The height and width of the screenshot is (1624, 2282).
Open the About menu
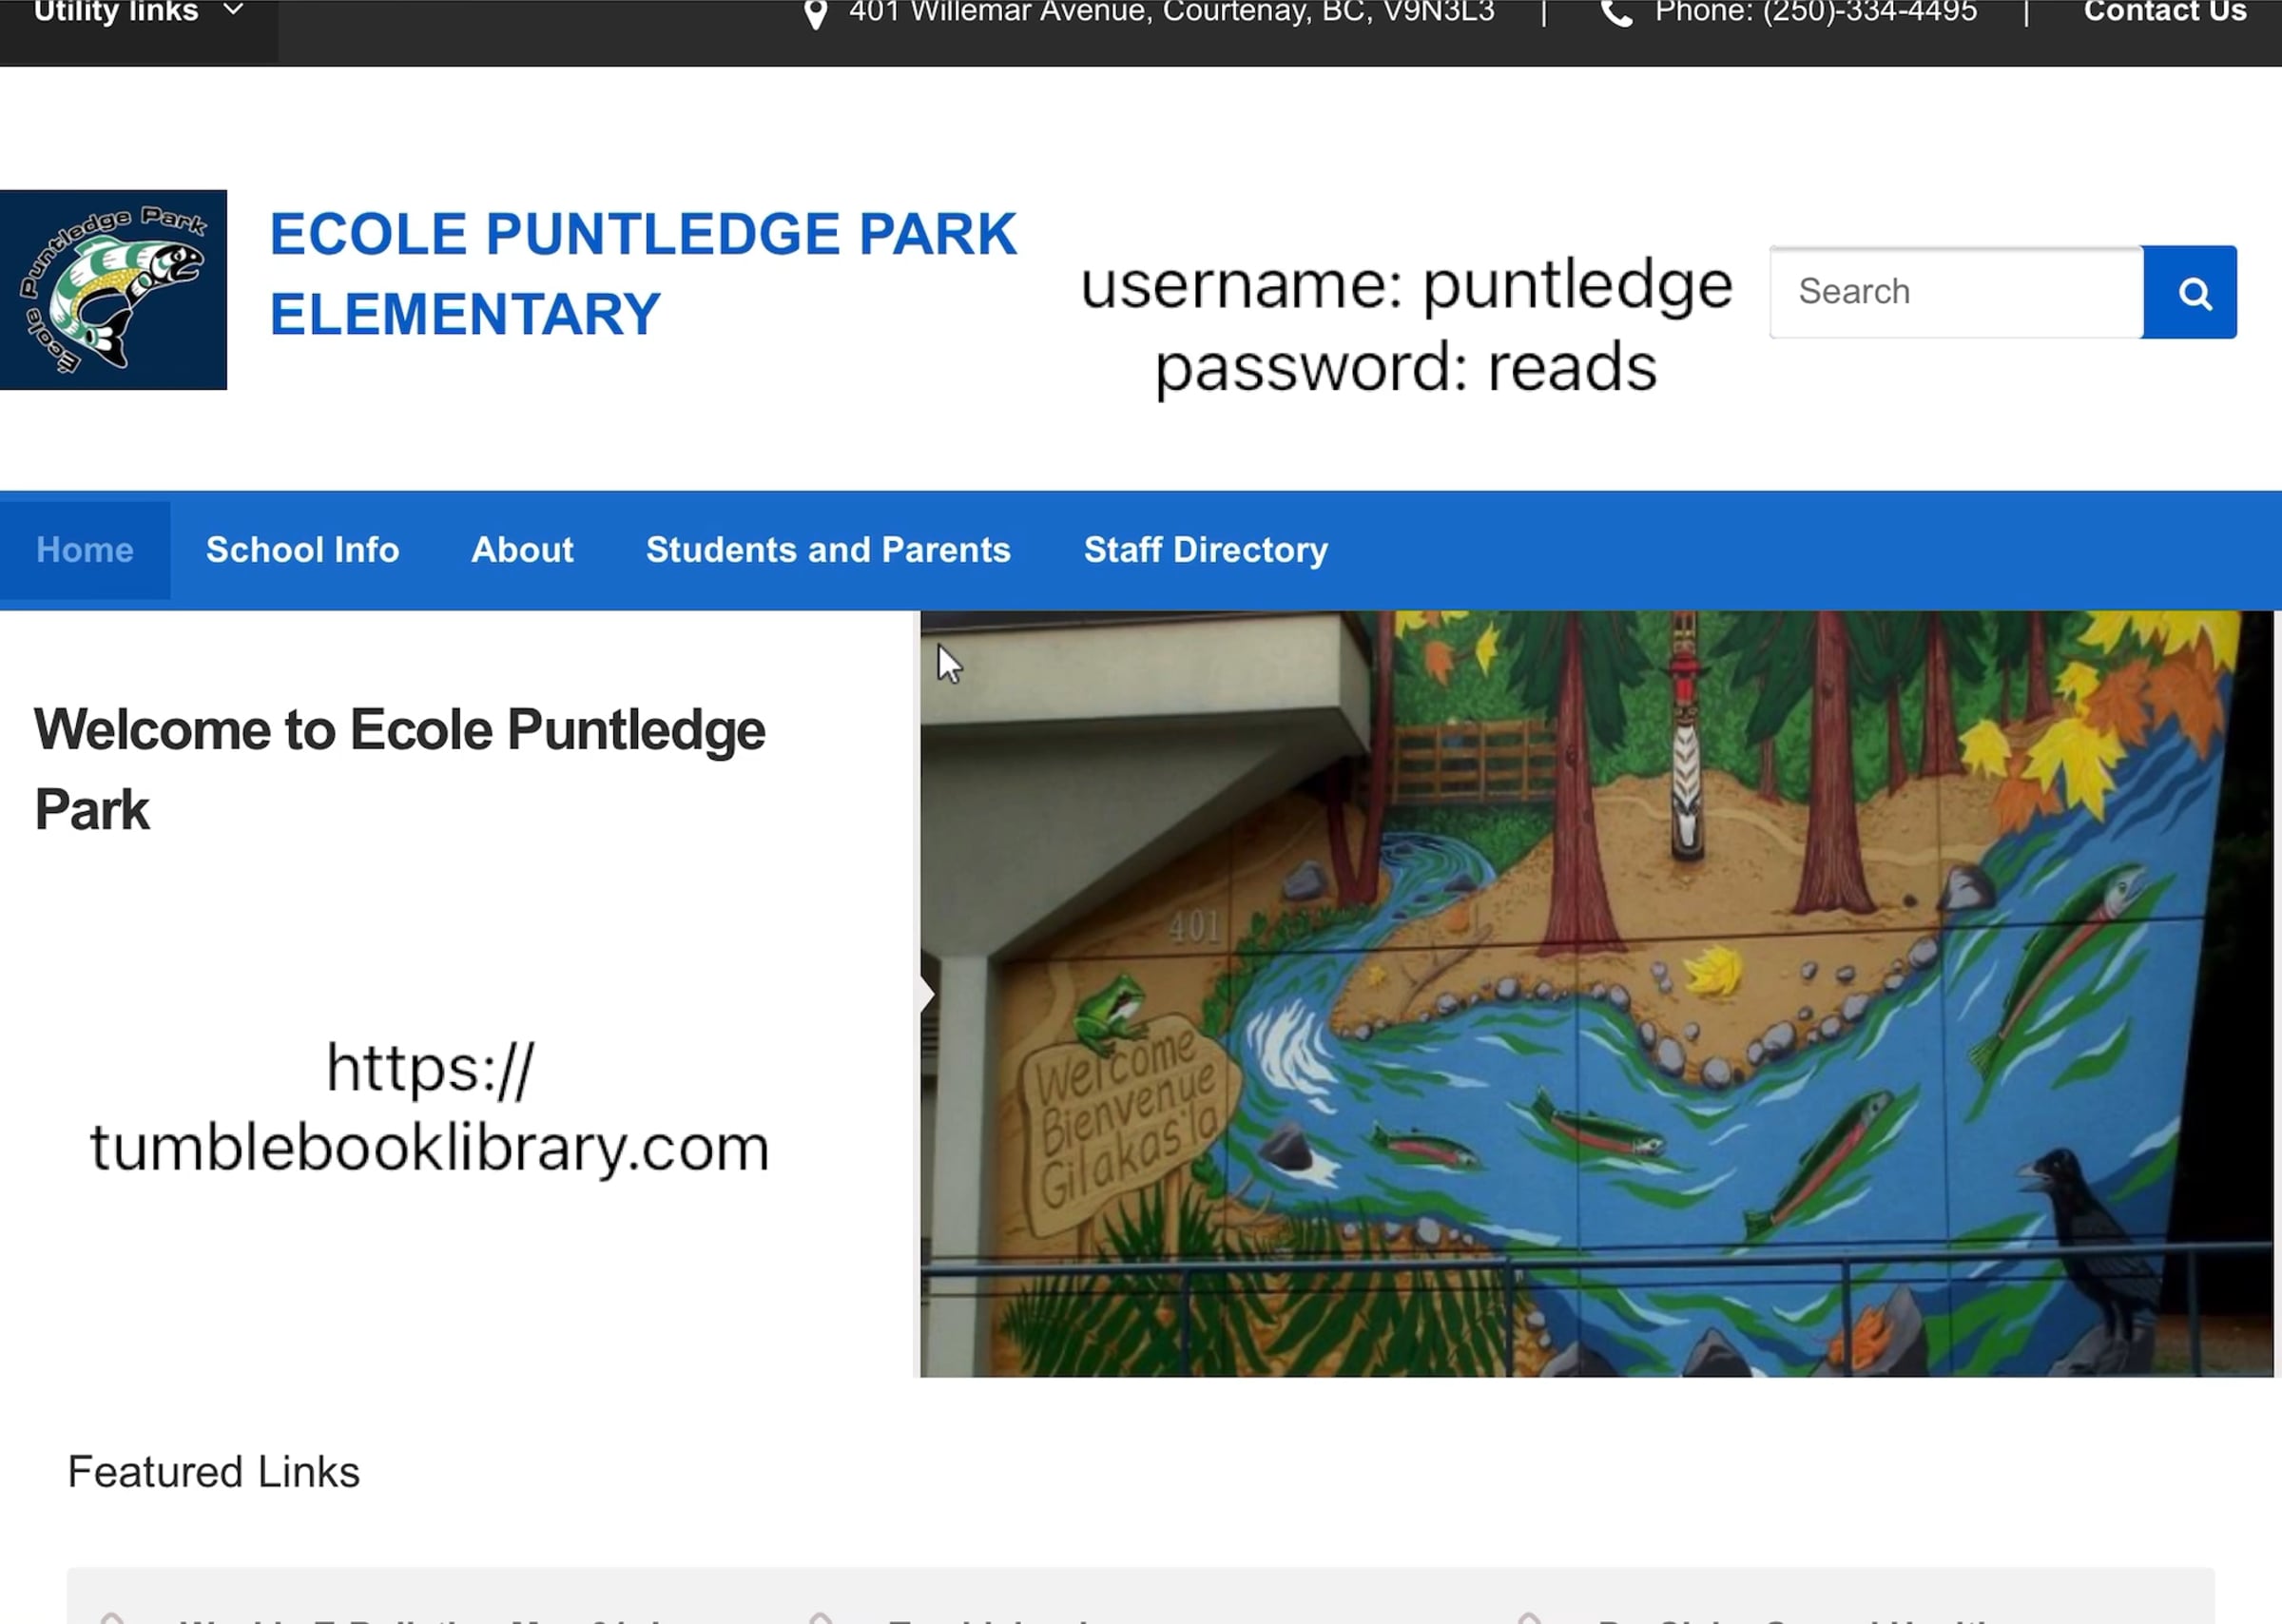click(x=522, y=550)
